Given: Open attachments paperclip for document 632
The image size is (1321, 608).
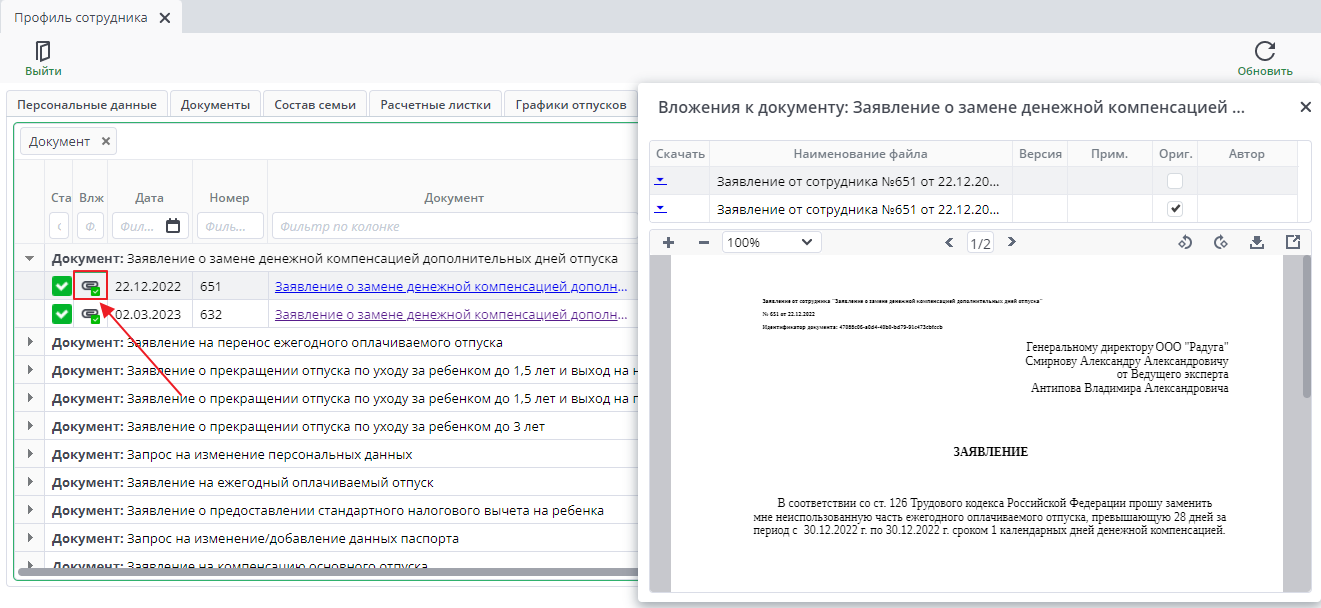Looking at the screenshot, I should pos(91,314).
